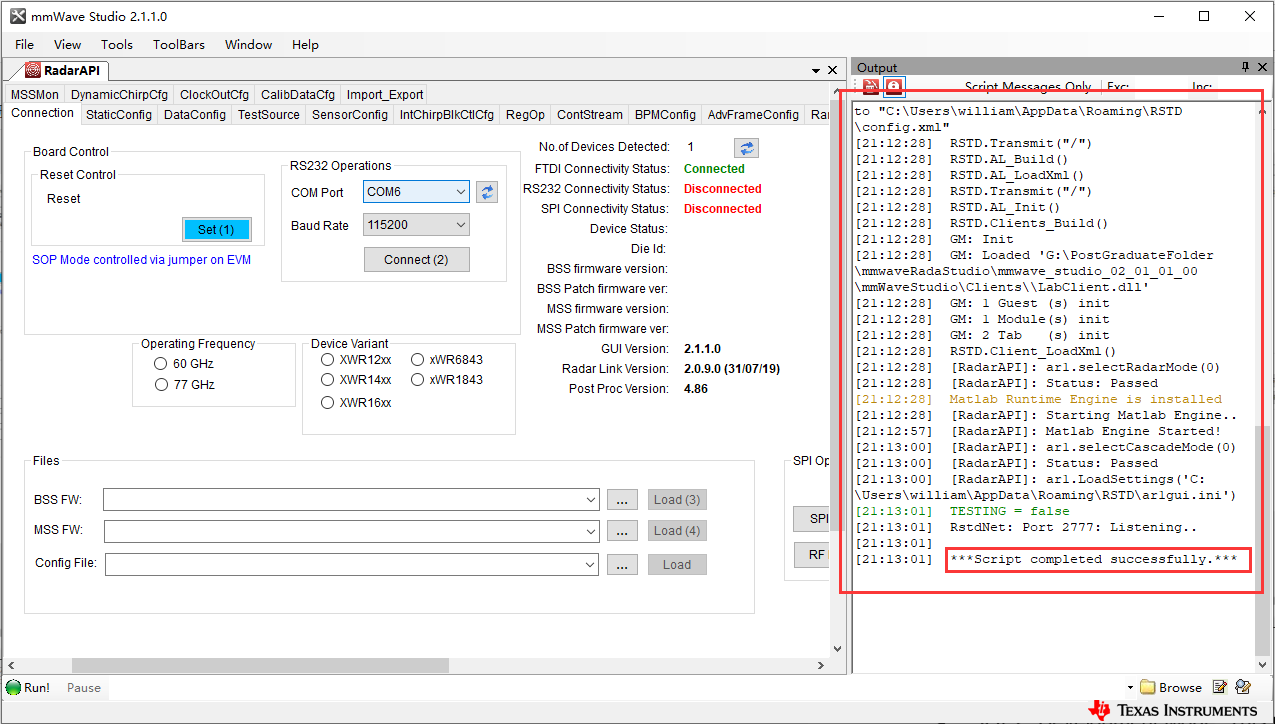Click the refresh COM port icon
This screenshot has width=1275, height=724.
point(486,191)
